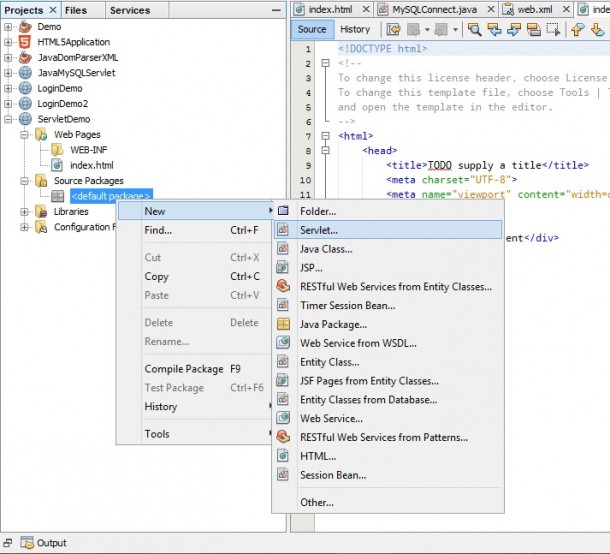This screenshot has height=554, width=610.
Task: Click the HTML5Application project icon
Action: tap(25, 41)
